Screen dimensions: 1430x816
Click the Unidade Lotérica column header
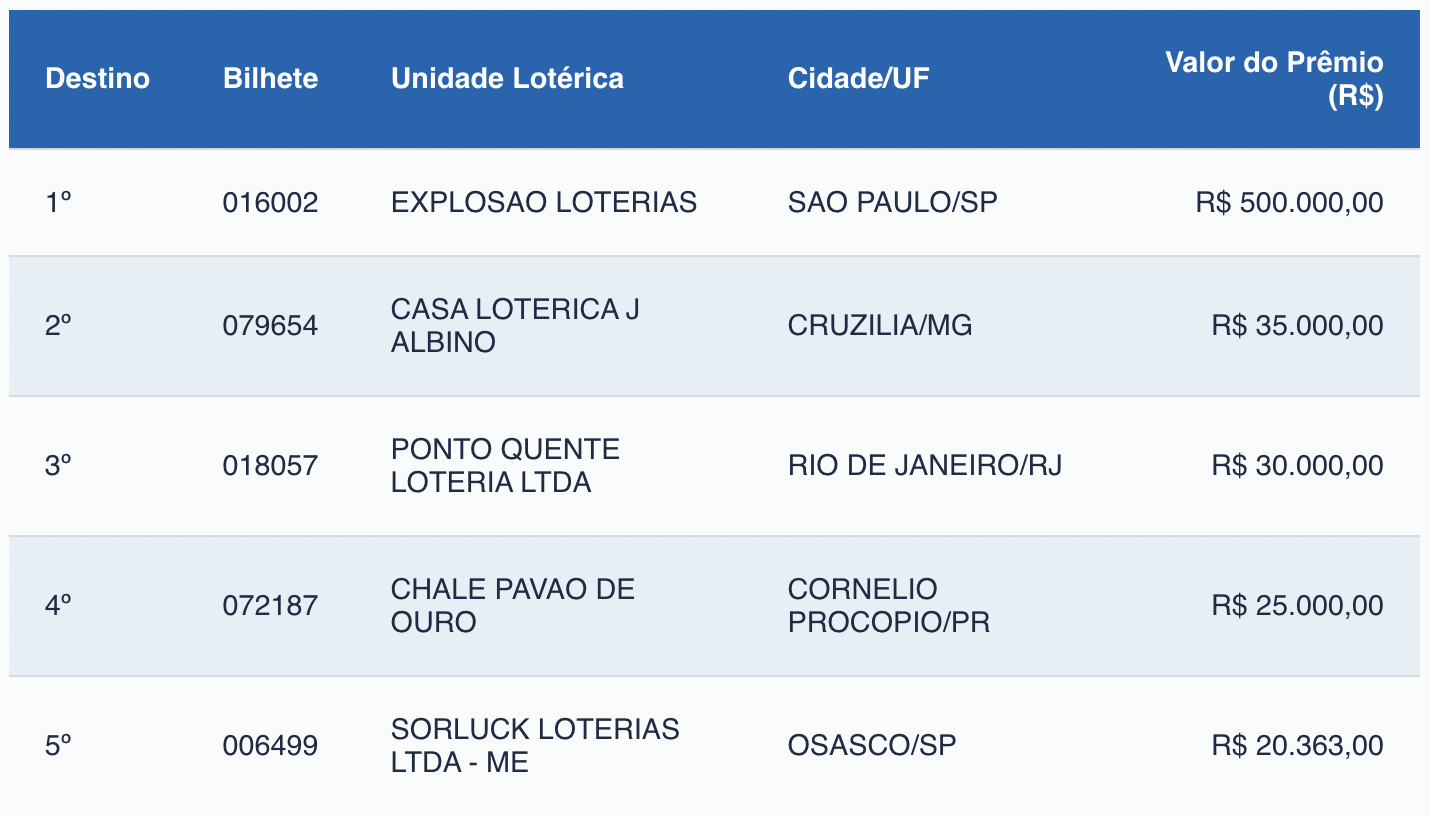tap(507, 78)
